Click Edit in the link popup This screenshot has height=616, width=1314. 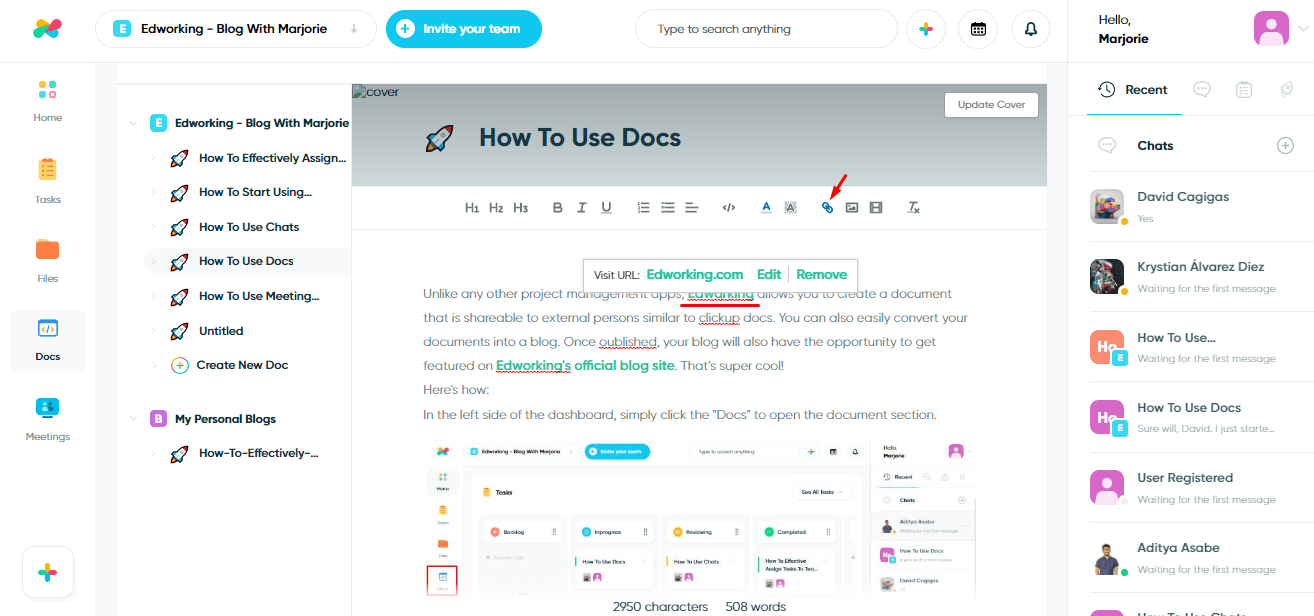pos(769,275)
